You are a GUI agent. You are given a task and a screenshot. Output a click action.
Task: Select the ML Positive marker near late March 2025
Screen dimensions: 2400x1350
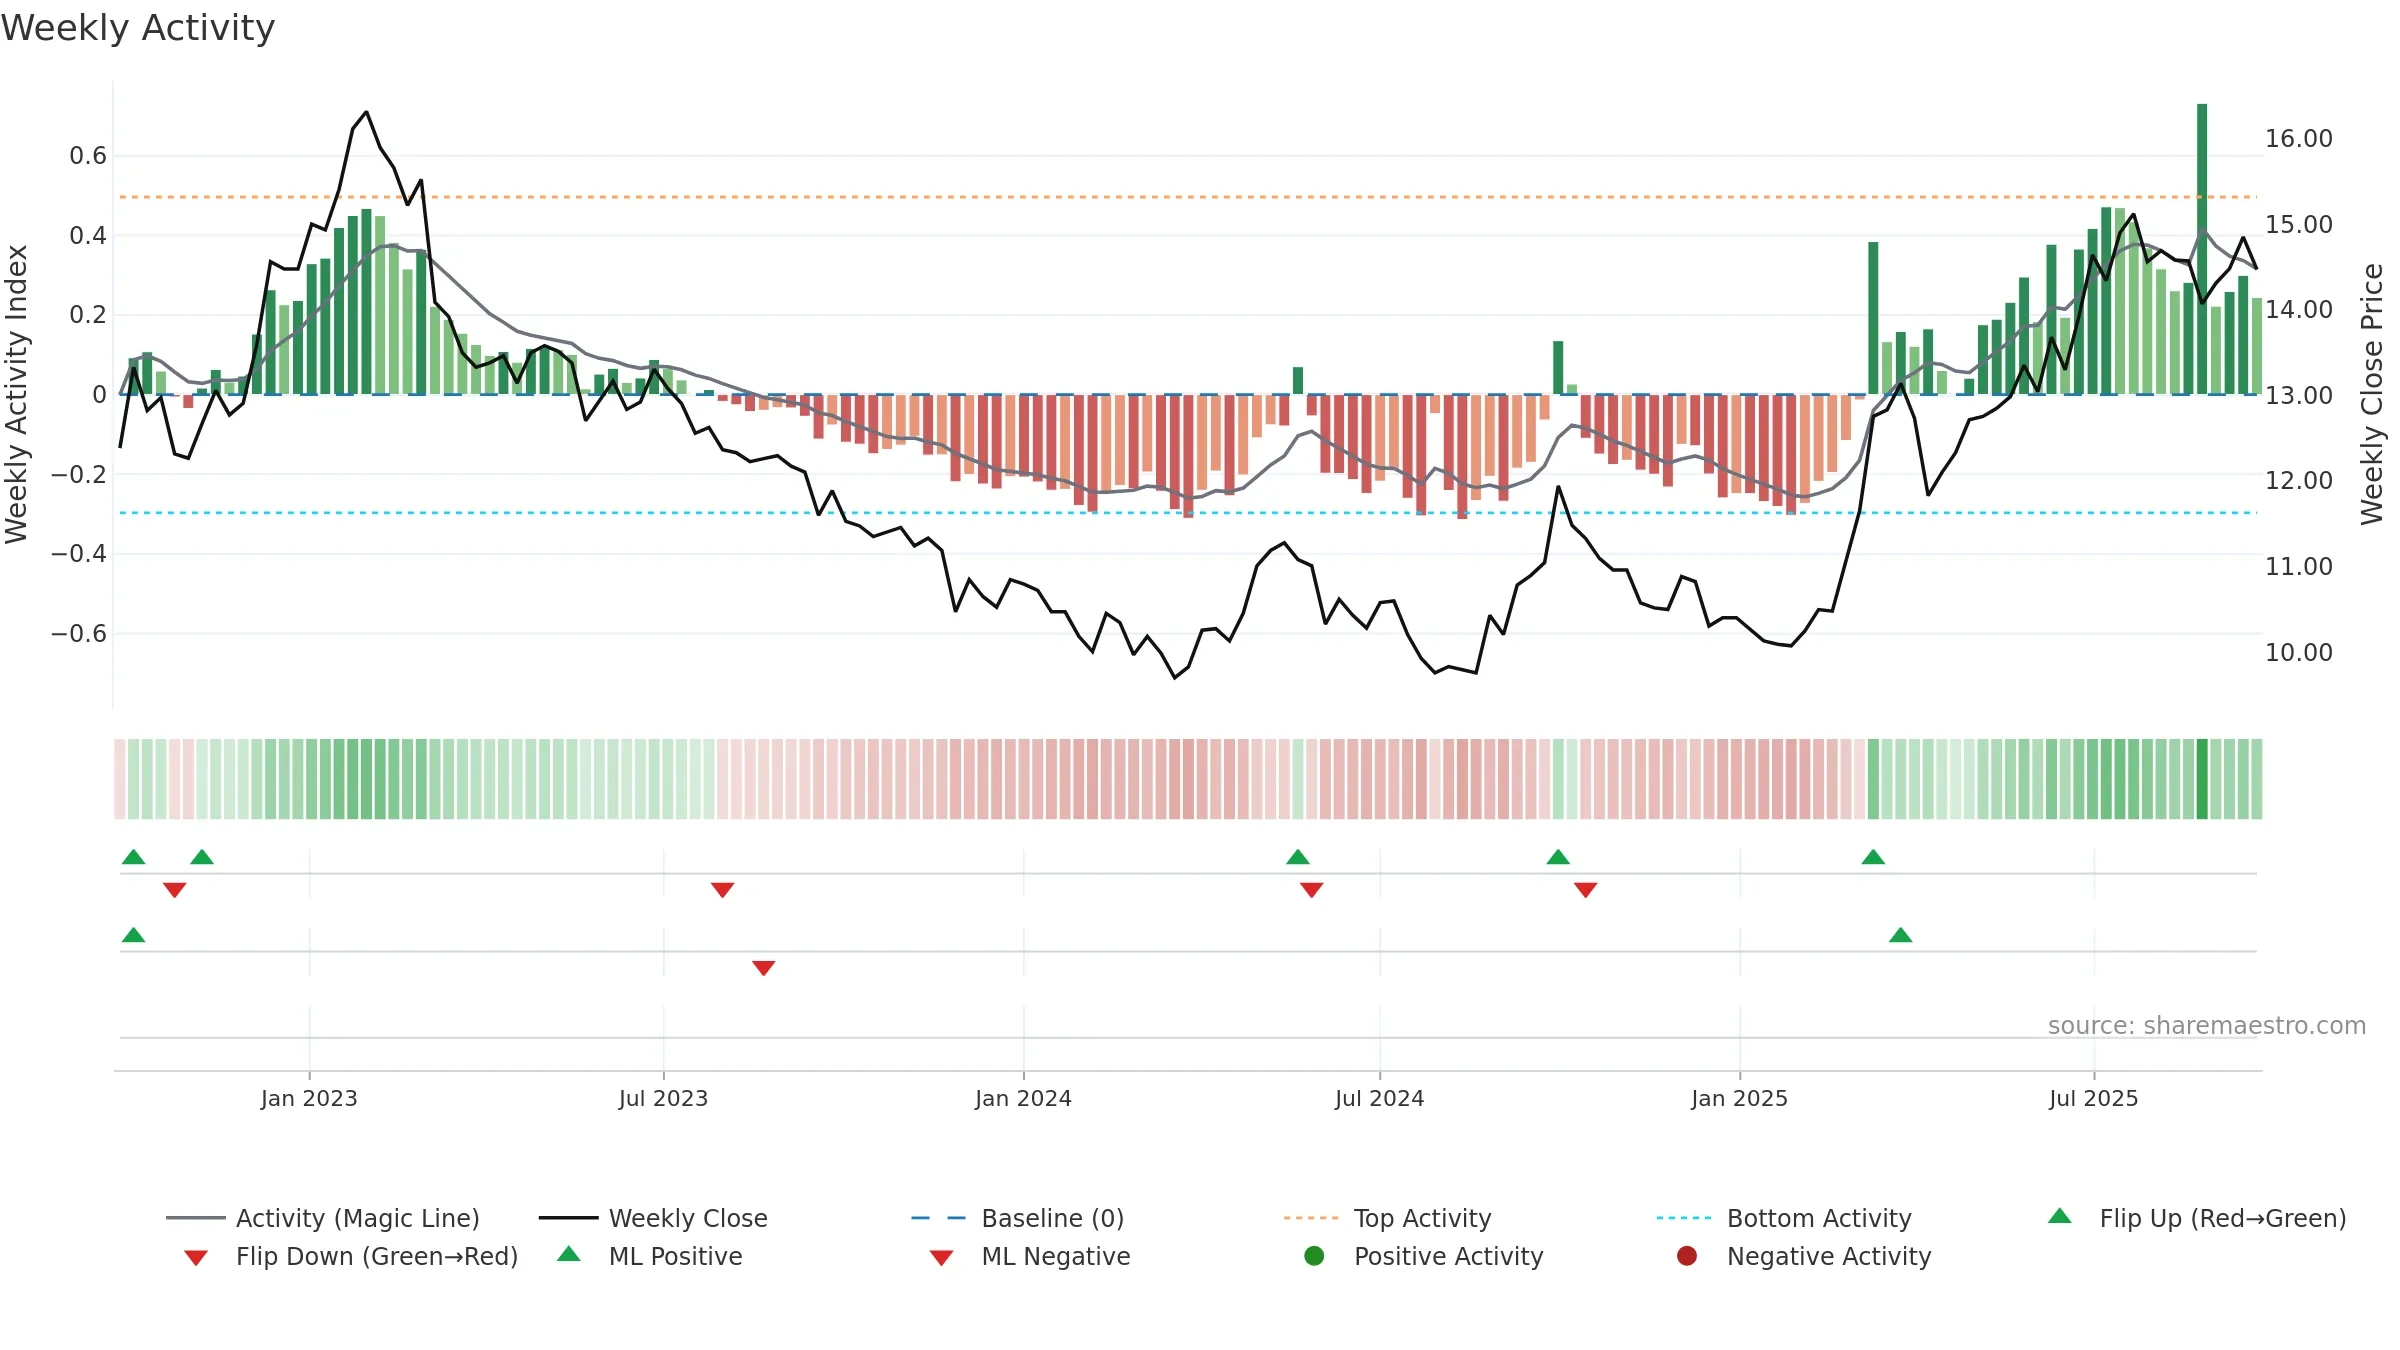click(x=1901, y=935)
